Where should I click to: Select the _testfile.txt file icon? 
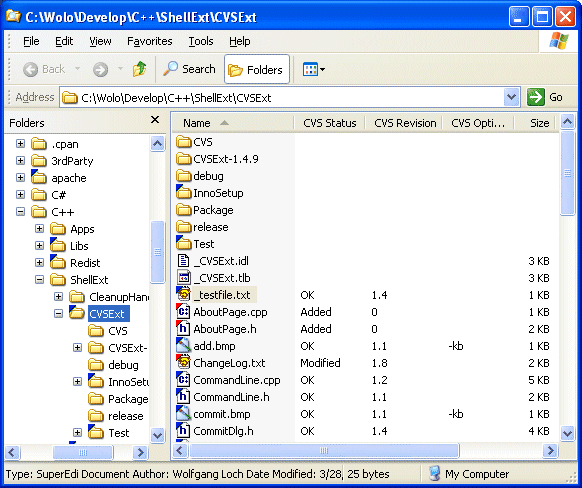tap(183, 294)
